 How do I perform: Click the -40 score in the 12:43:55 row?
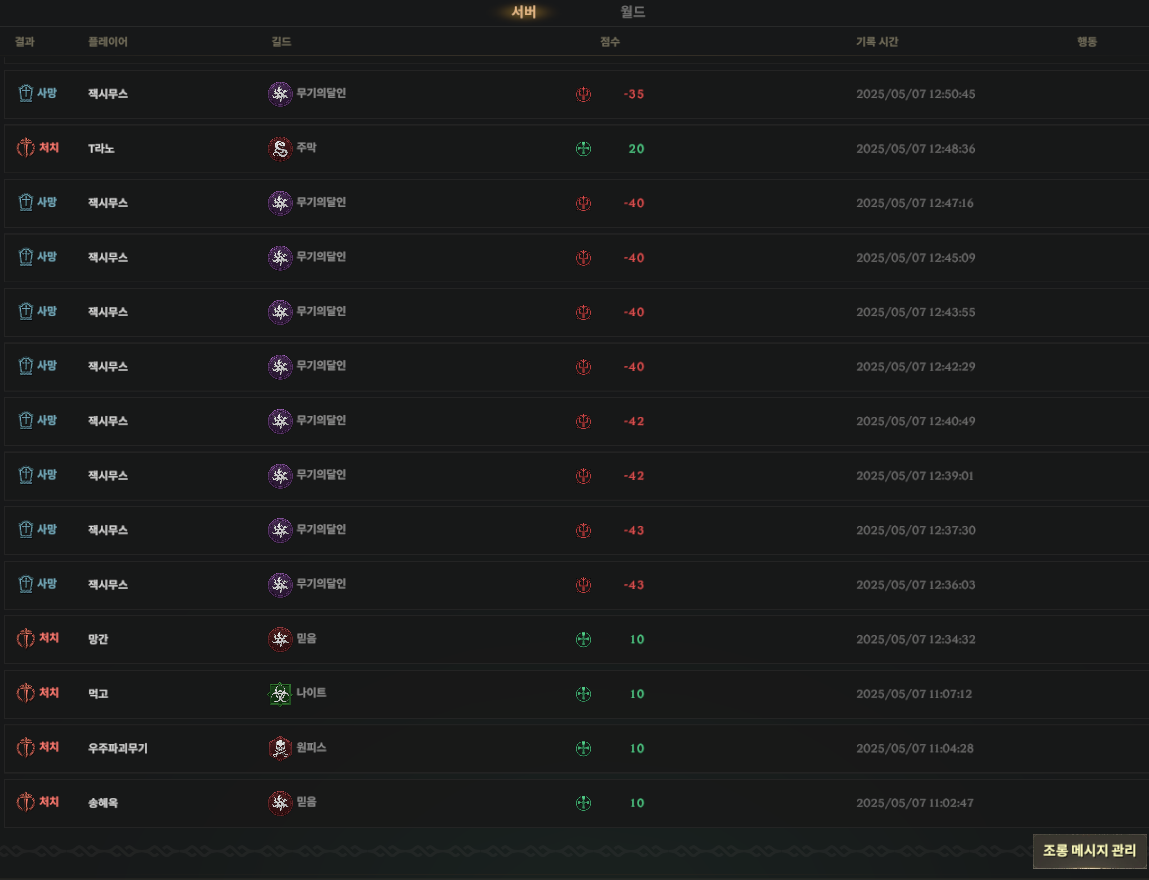(x=634, y=312)
